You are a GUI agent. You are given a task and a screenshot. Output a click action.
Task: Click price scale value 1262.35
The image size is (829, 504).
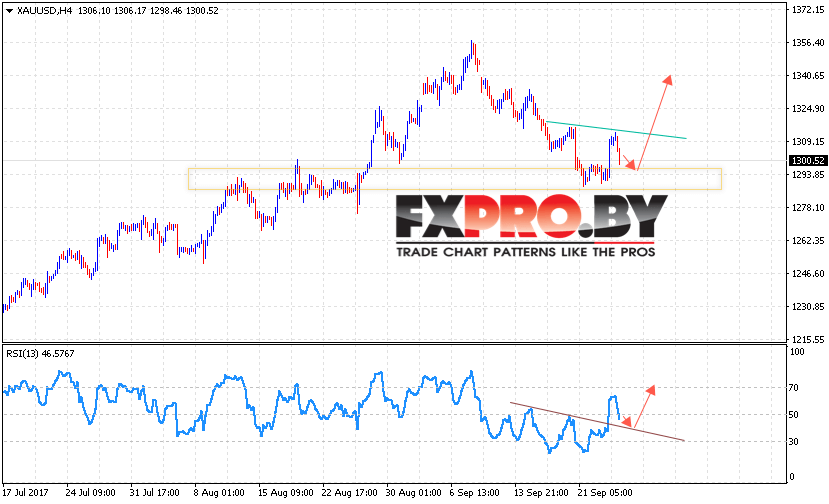(x=808, y=240)
